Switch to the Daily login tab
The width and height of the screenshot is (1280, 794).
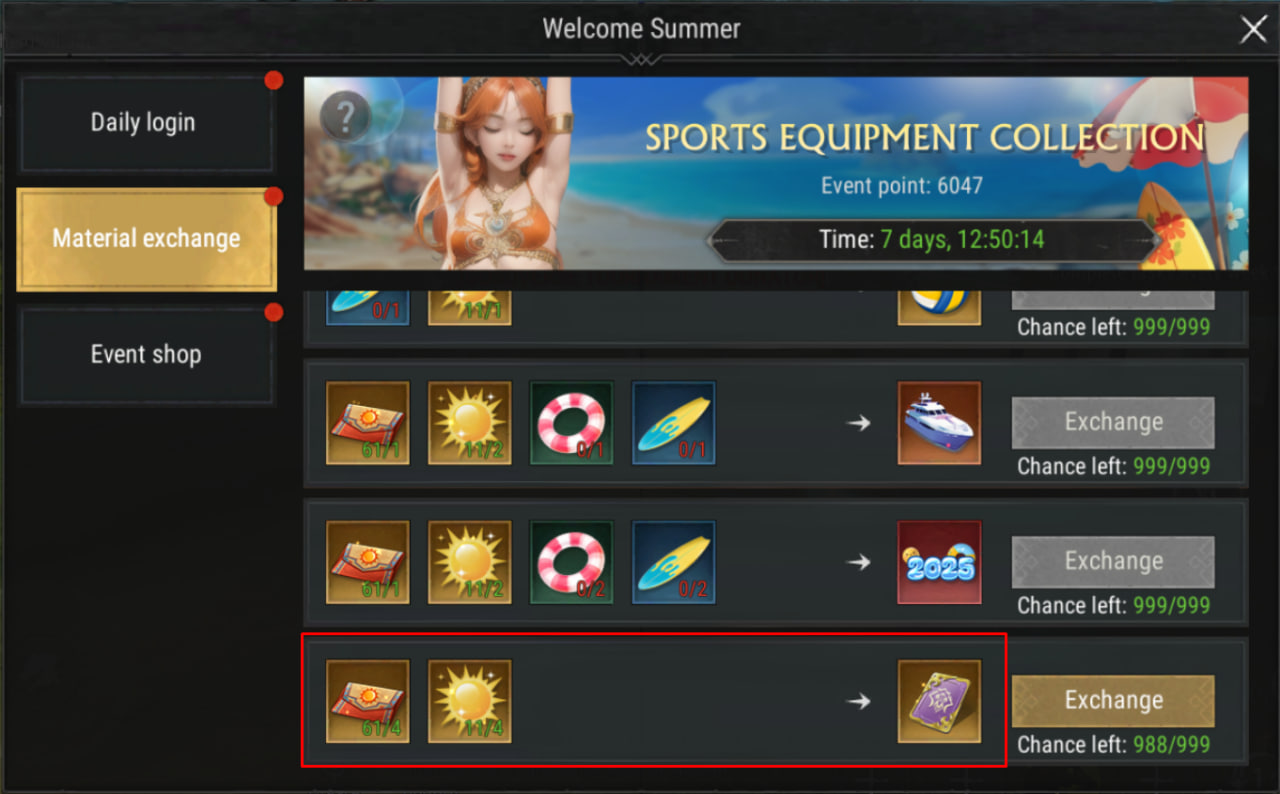tap(146, 123)
